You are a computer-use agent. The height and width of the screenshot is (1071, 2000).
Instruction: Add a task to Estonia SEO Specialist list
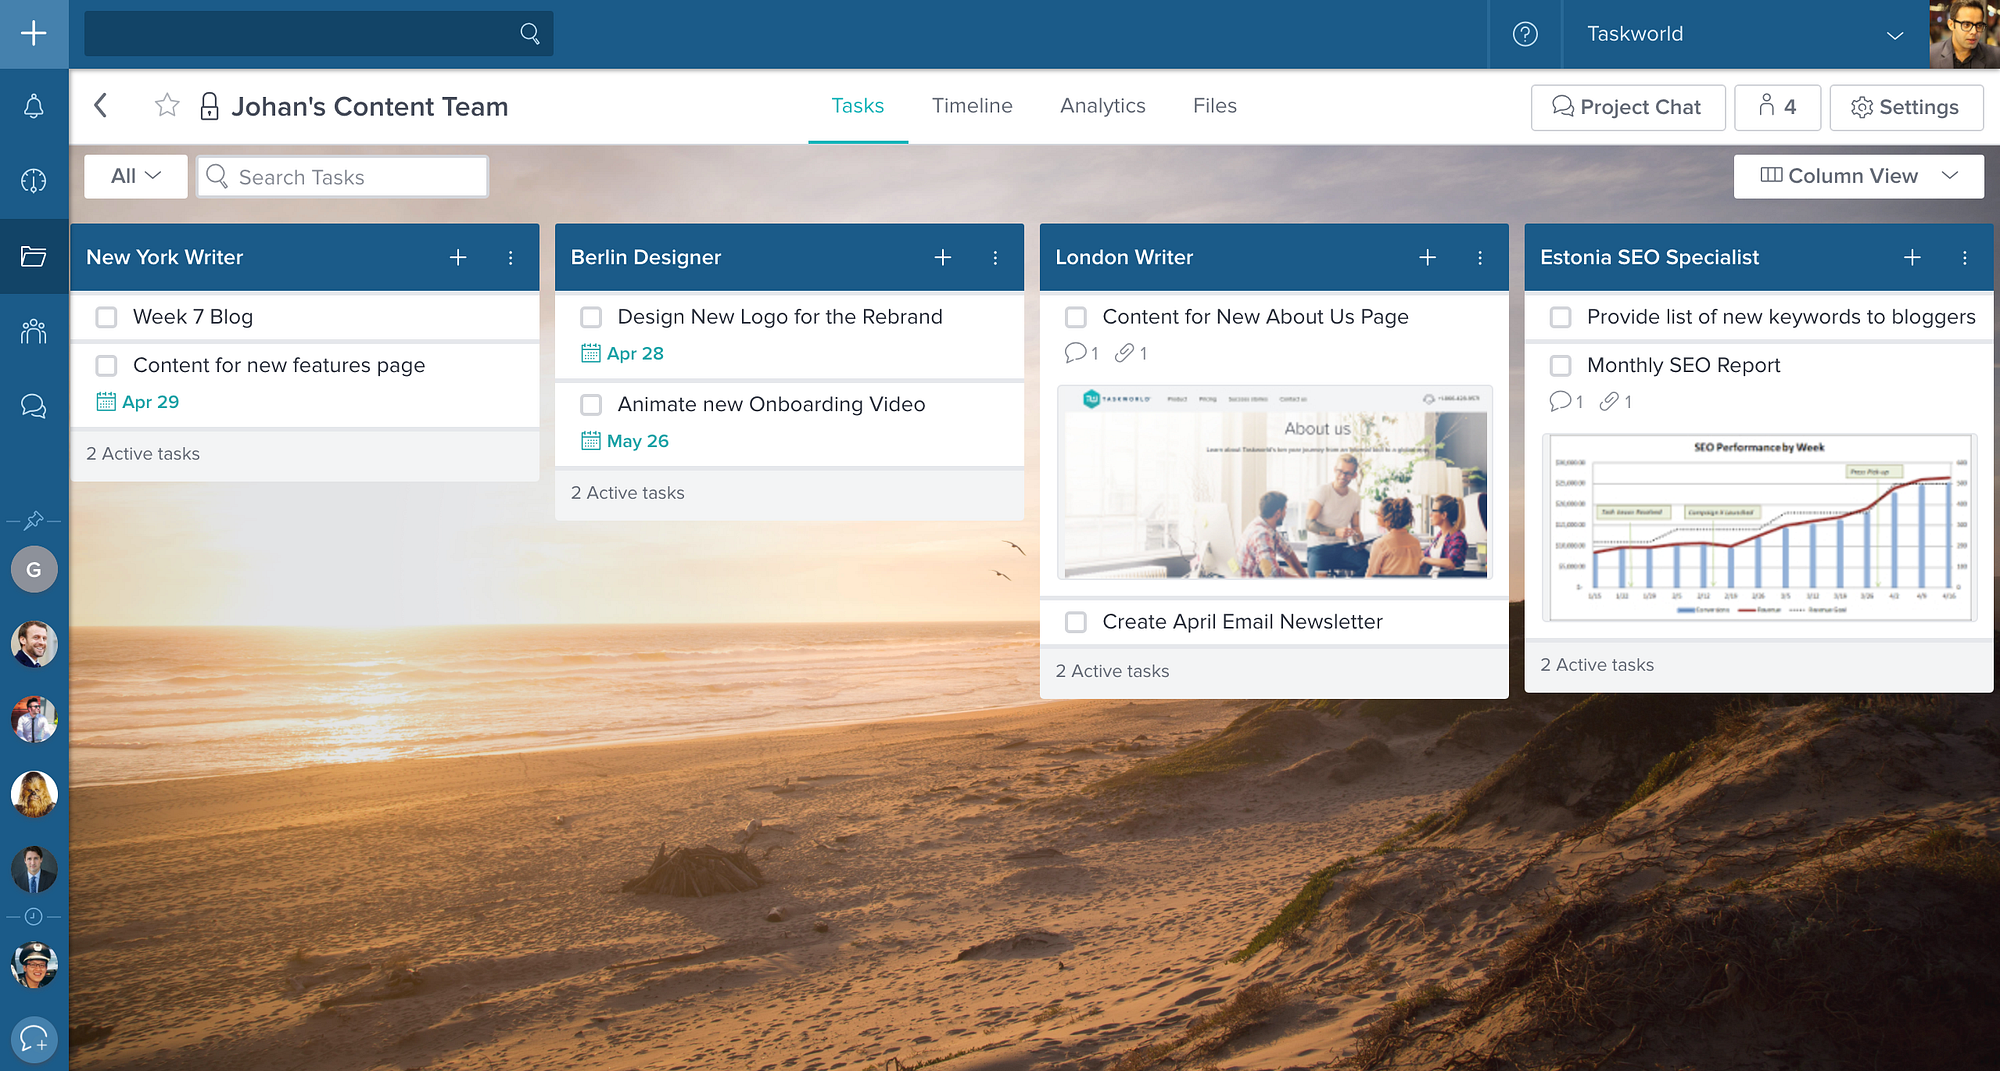pyautogui.click(x=1912, y=257)
